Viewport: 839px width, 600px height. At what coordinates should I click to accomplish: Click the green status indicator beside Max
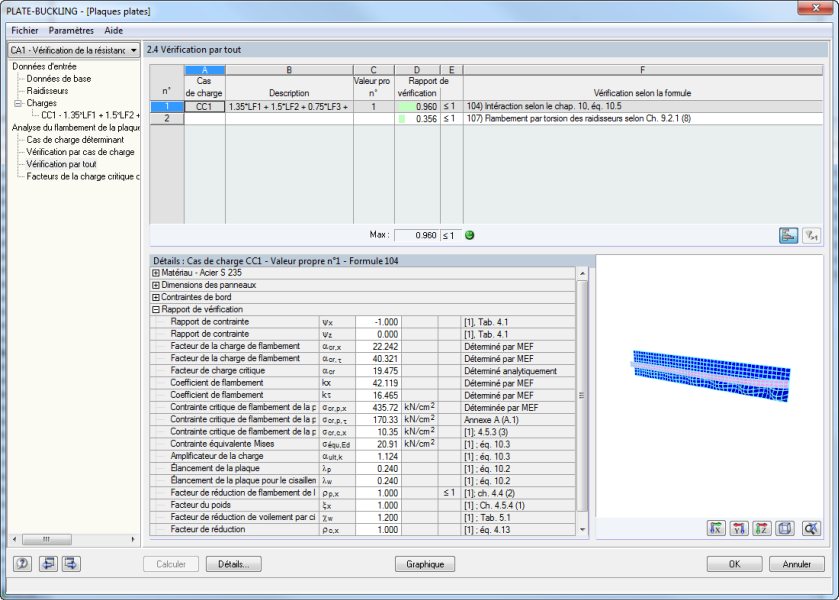tap(470, 235)
